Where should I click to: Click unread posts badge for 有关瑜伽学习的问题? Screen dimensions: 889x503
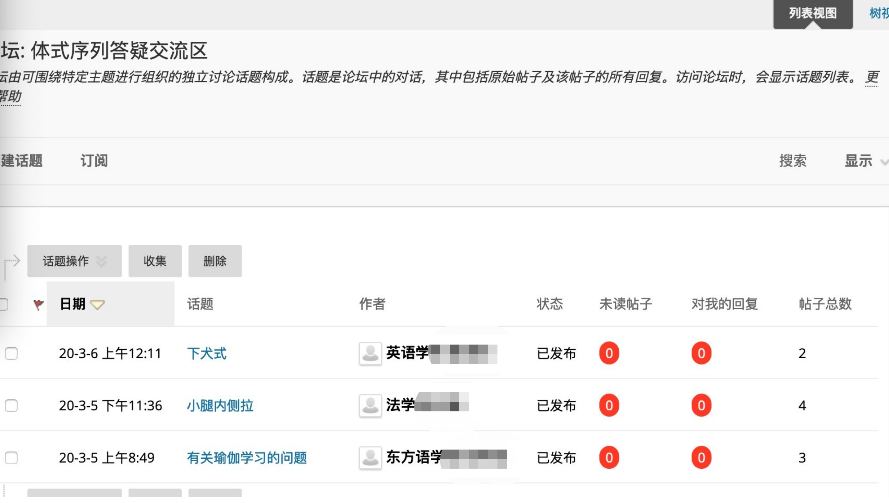coord(609,458)
